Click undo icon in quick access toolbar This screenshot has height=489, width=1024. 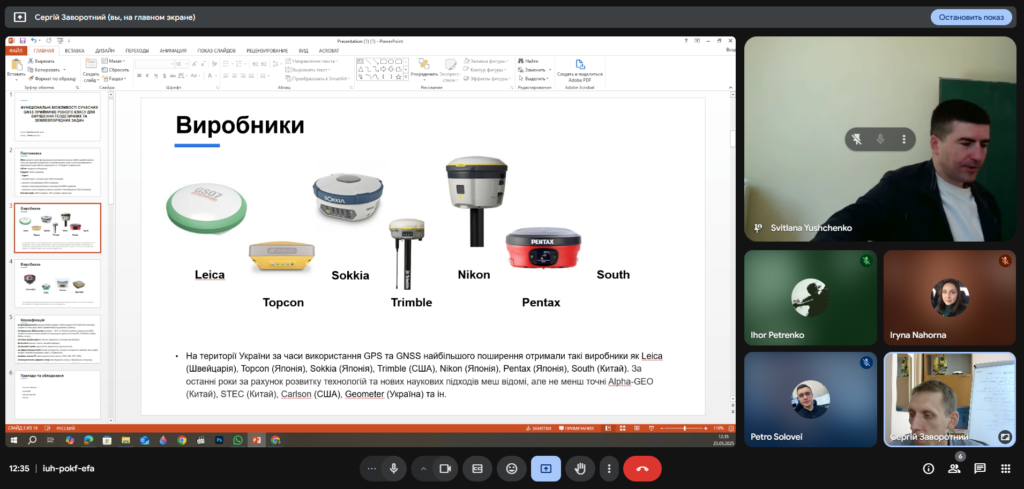click(x=34, y=40)
